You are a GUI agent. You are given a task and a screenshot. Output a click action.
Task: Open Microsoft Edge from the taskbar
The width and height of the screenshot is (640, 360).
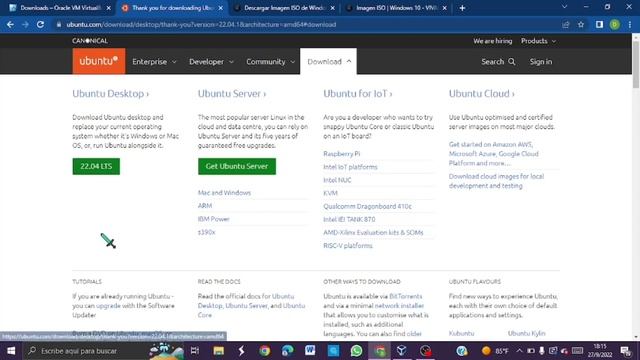(x=287, y=351)
